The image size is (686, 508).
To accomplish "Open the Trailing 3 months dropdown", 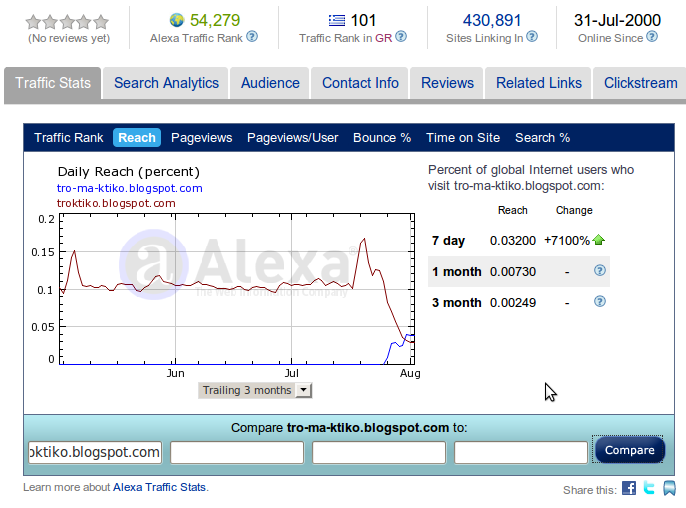I will pyautogui.click(x=255, y=390).
